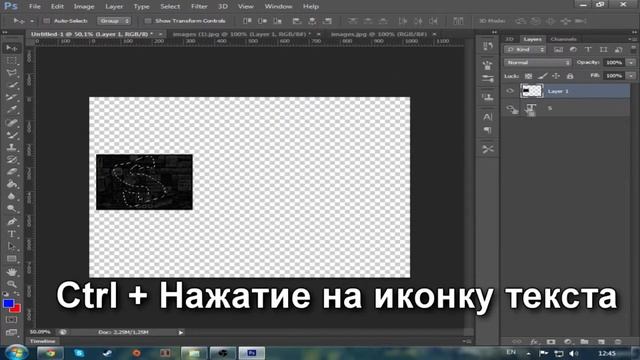Open the File menu
Screen dimensions: 640x360
tap(35, 7)
